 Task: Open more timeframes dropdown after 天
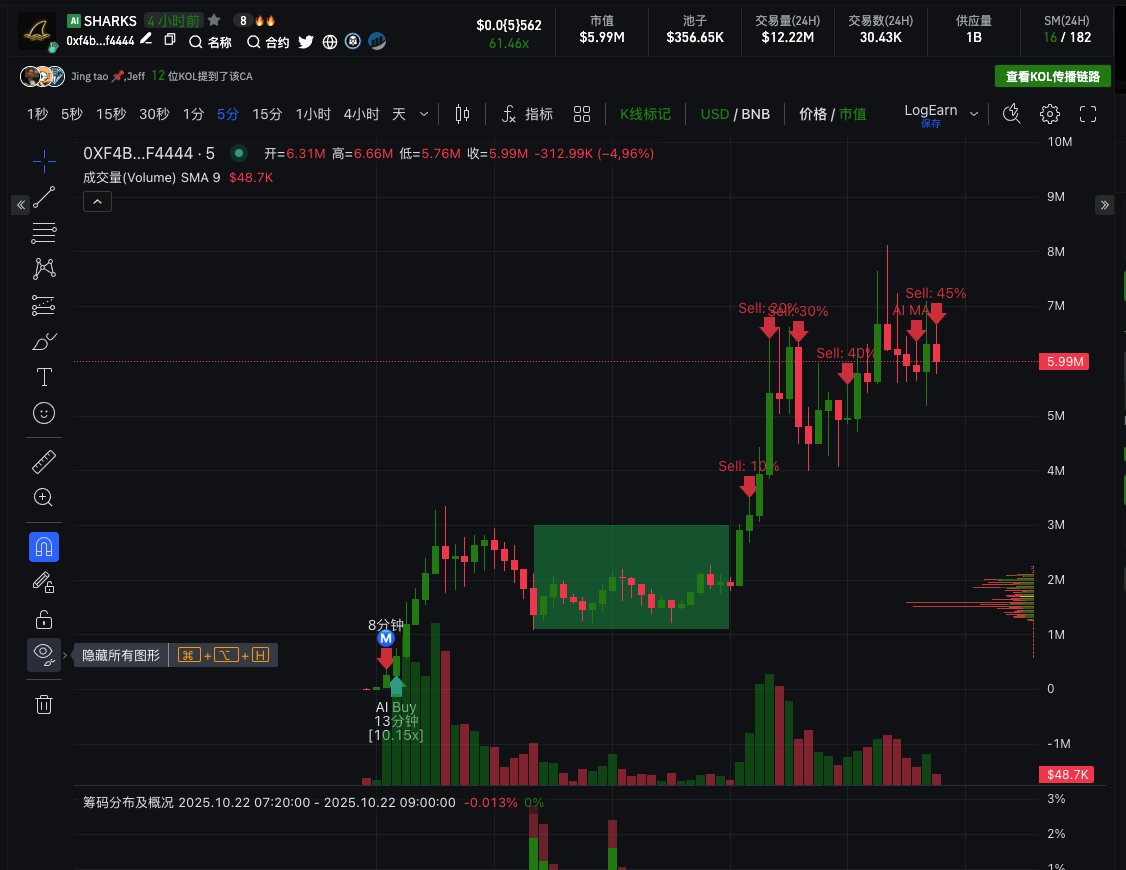pyautogui.click(x=425, y=114)
